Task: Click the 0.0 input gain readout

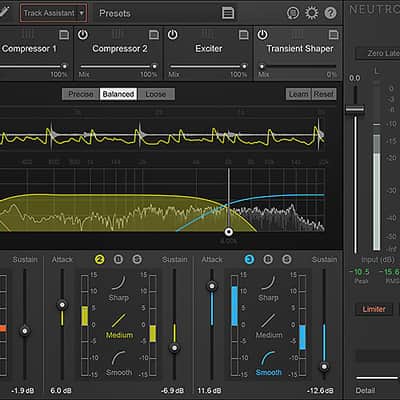Action: (355, 78)
